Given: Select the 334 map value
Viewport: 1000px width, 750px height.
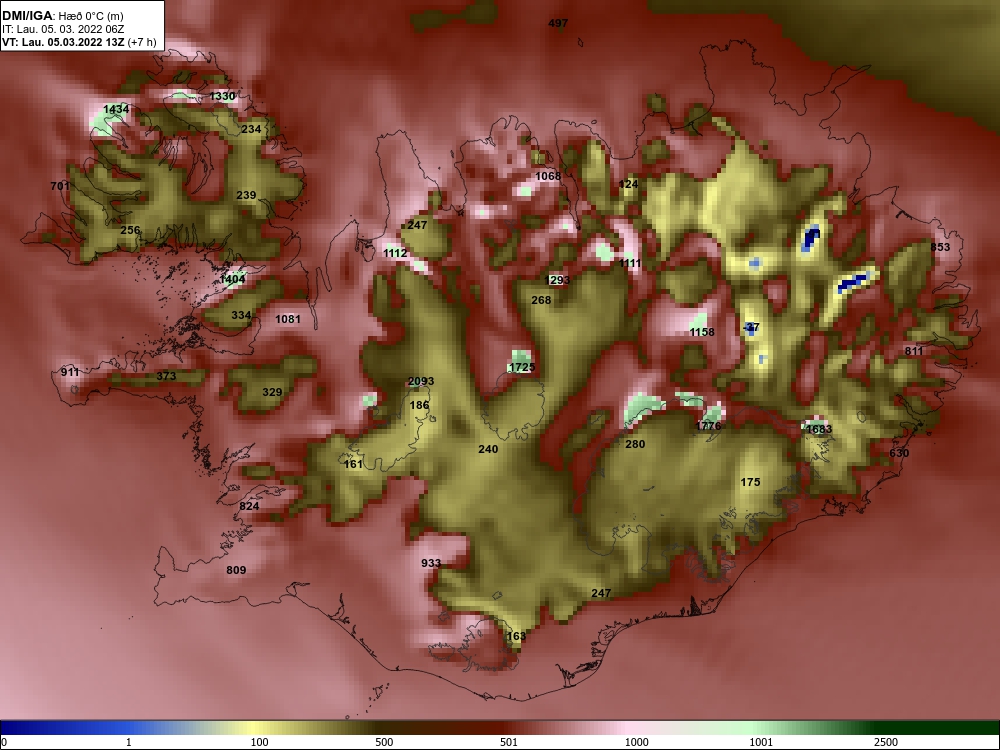Looking at the screenshot, I should pos(241,315).
